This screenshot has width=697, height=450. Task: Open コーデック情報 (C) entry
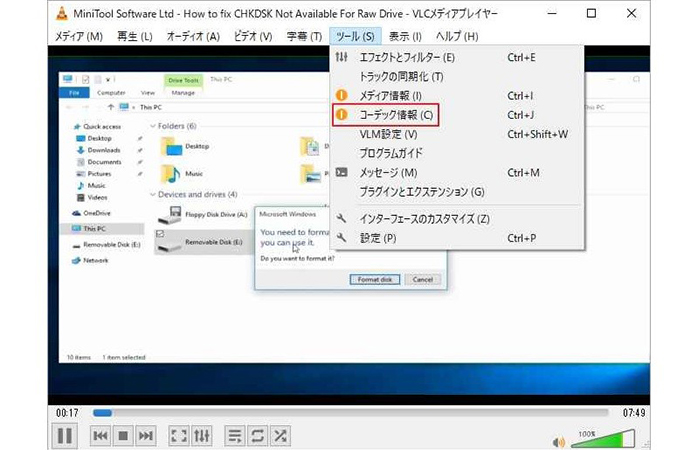point(457,115)
